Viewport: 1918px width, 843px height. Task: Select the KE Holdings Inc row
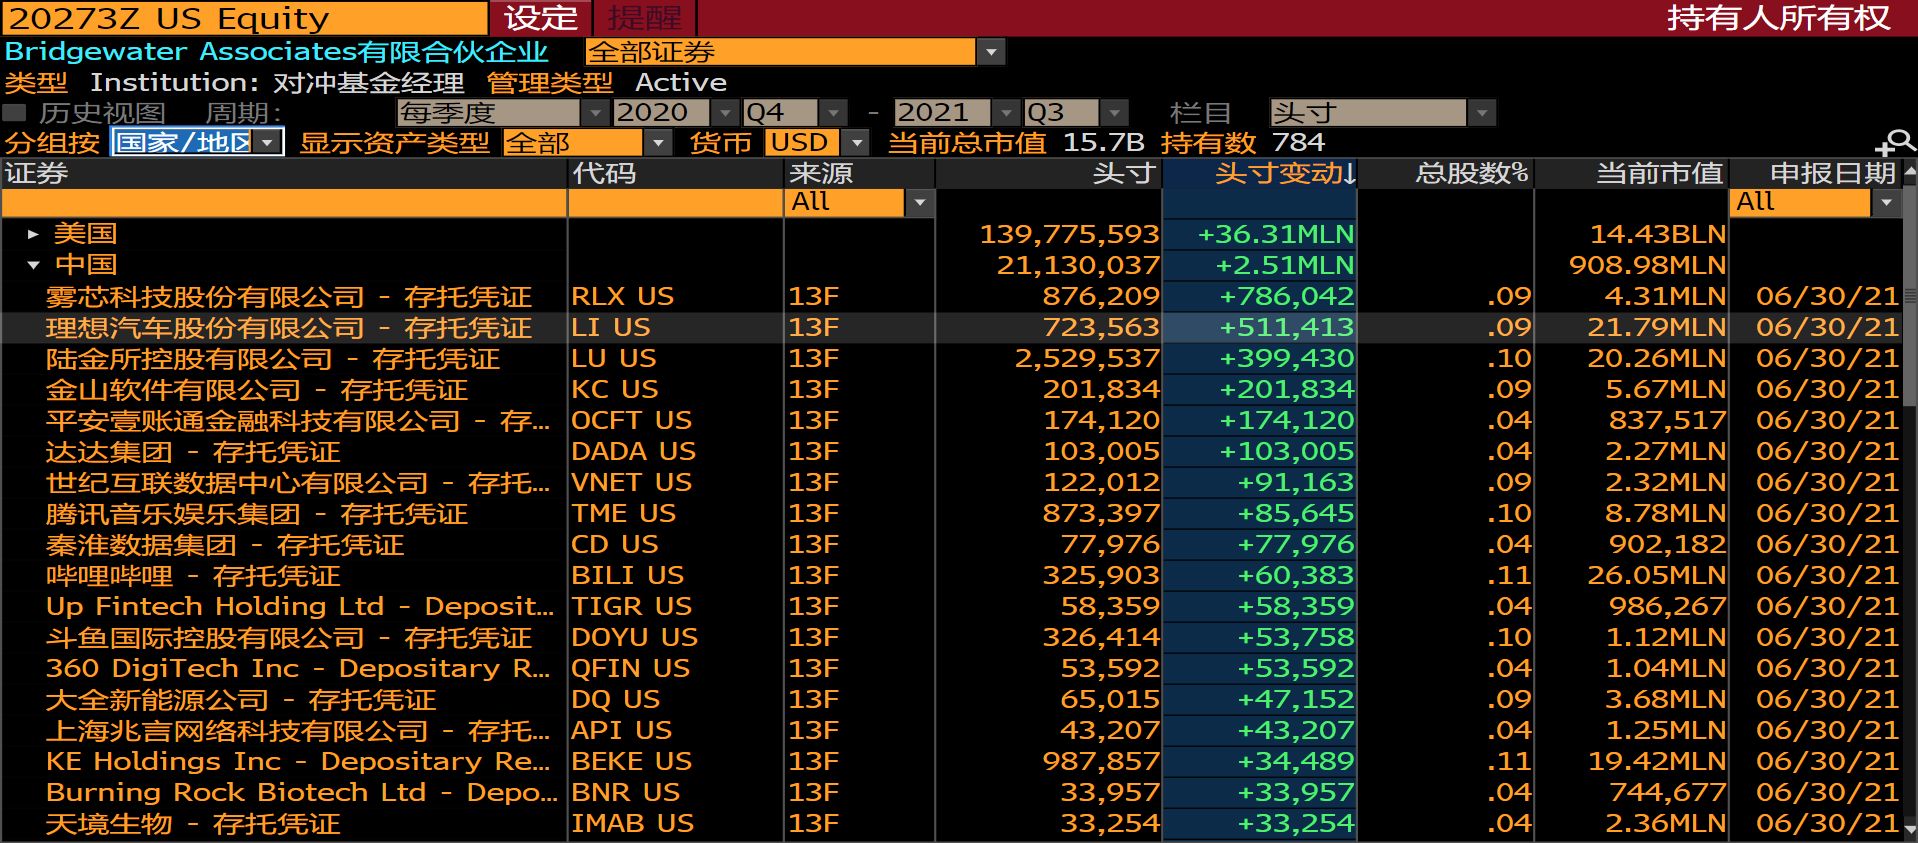point(950,761)
